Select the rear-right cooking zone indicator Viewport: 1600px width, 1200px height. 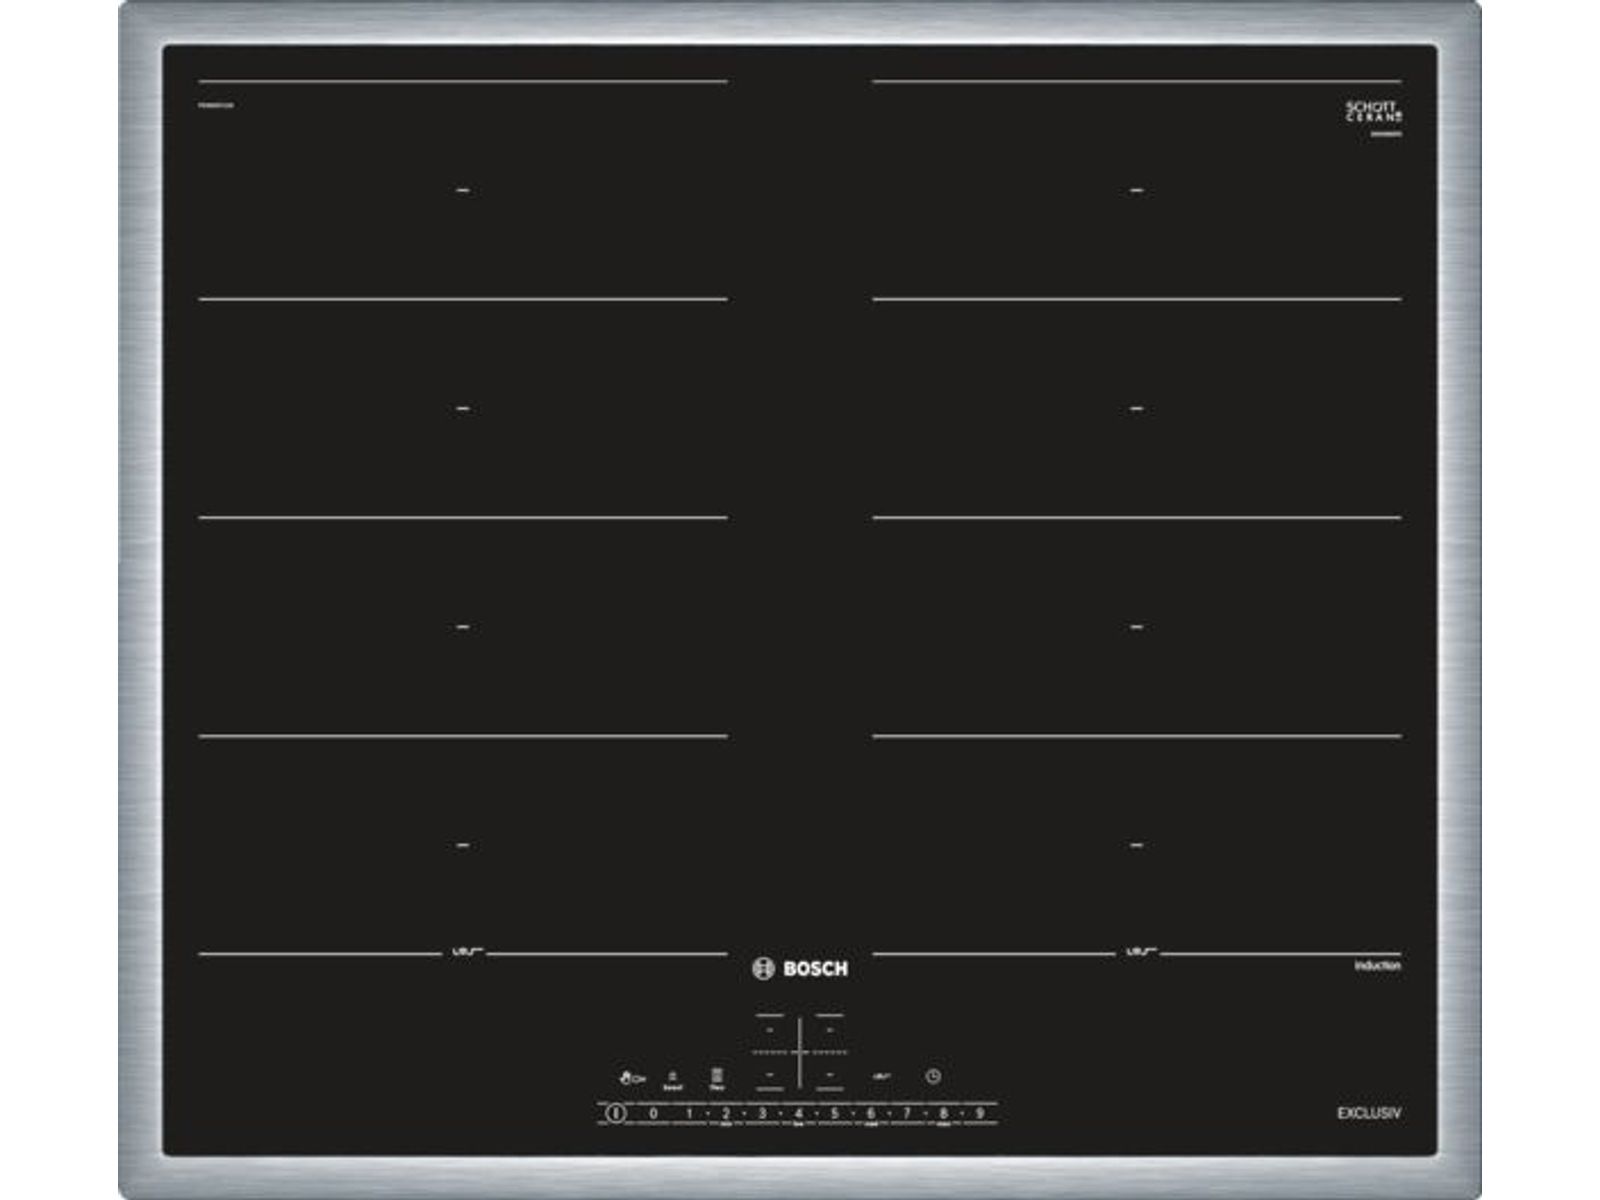click(829, 1029)
